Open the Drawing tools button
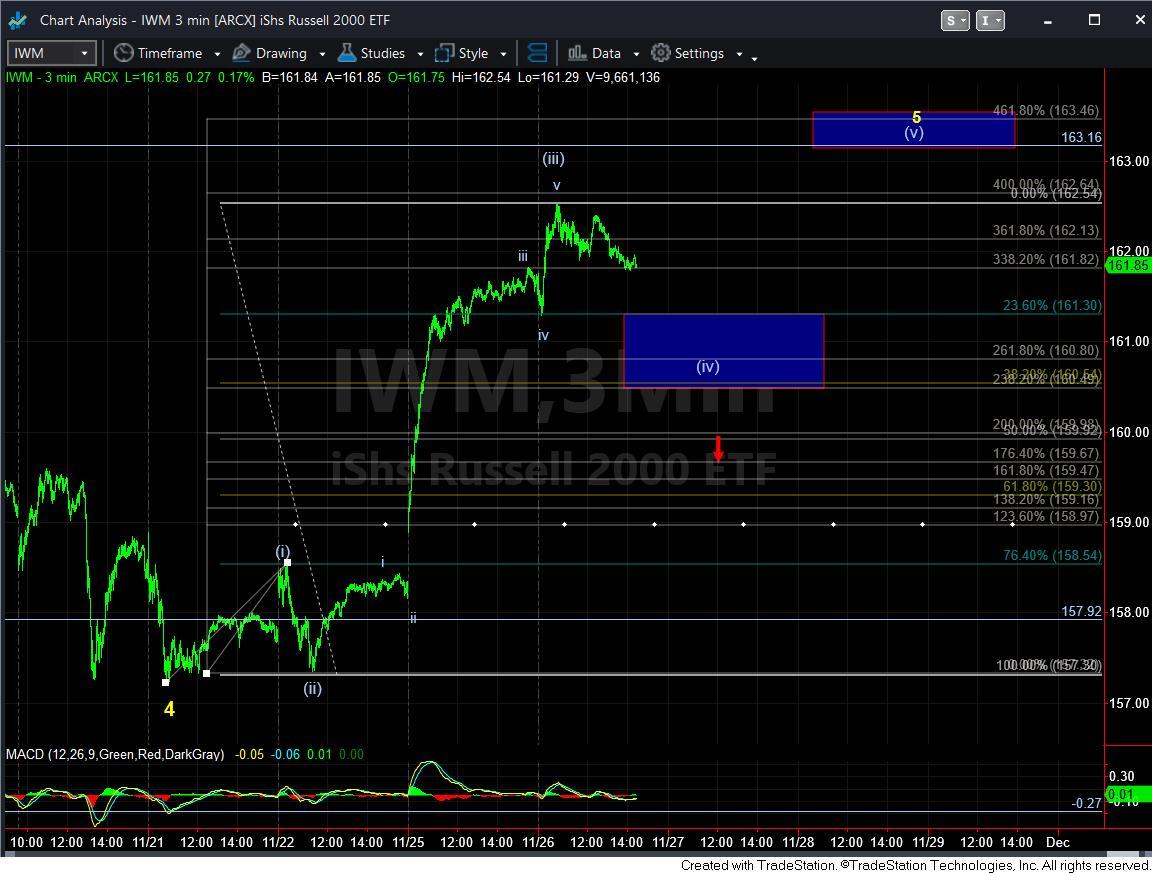 (269, 53)
